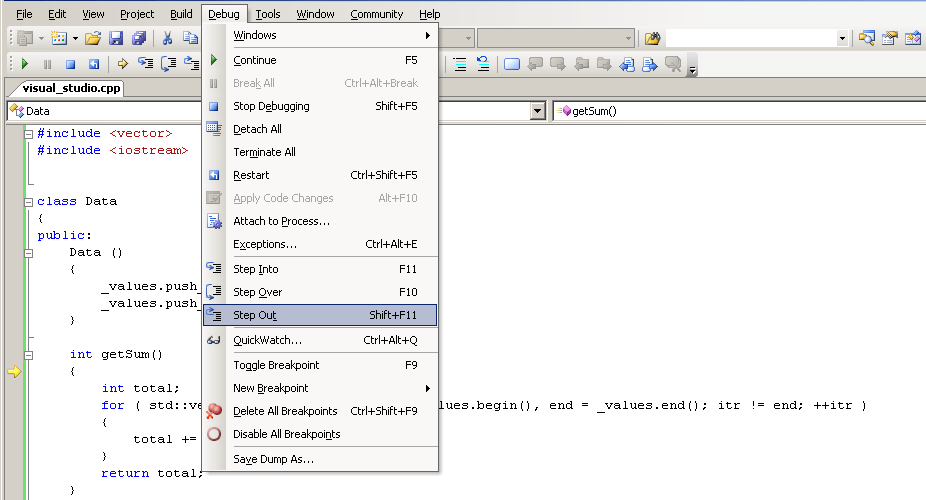Image resolution: width=926 pixels, height=500 pixels.
Task: Switch to the visual_studio.cpp tab
Action: 71,89
